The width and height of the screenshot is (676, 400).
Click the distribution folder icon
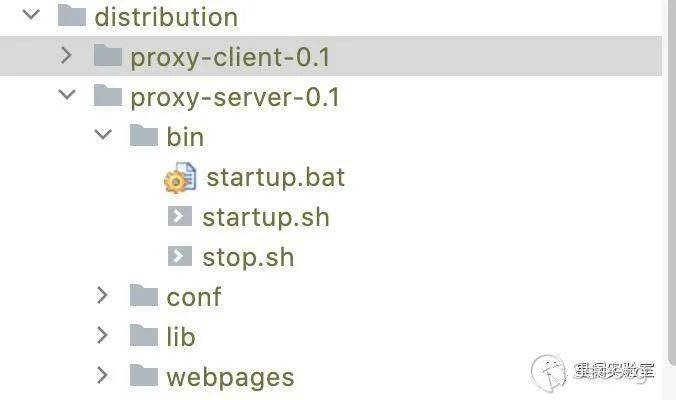(72, 16)
